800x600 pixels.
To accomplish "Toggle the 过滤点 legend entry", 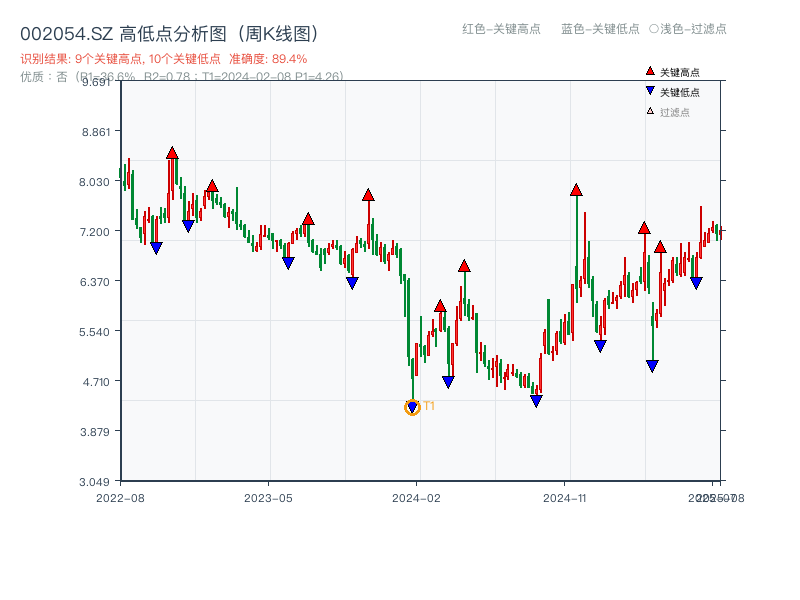I will [x=674, y=112].
